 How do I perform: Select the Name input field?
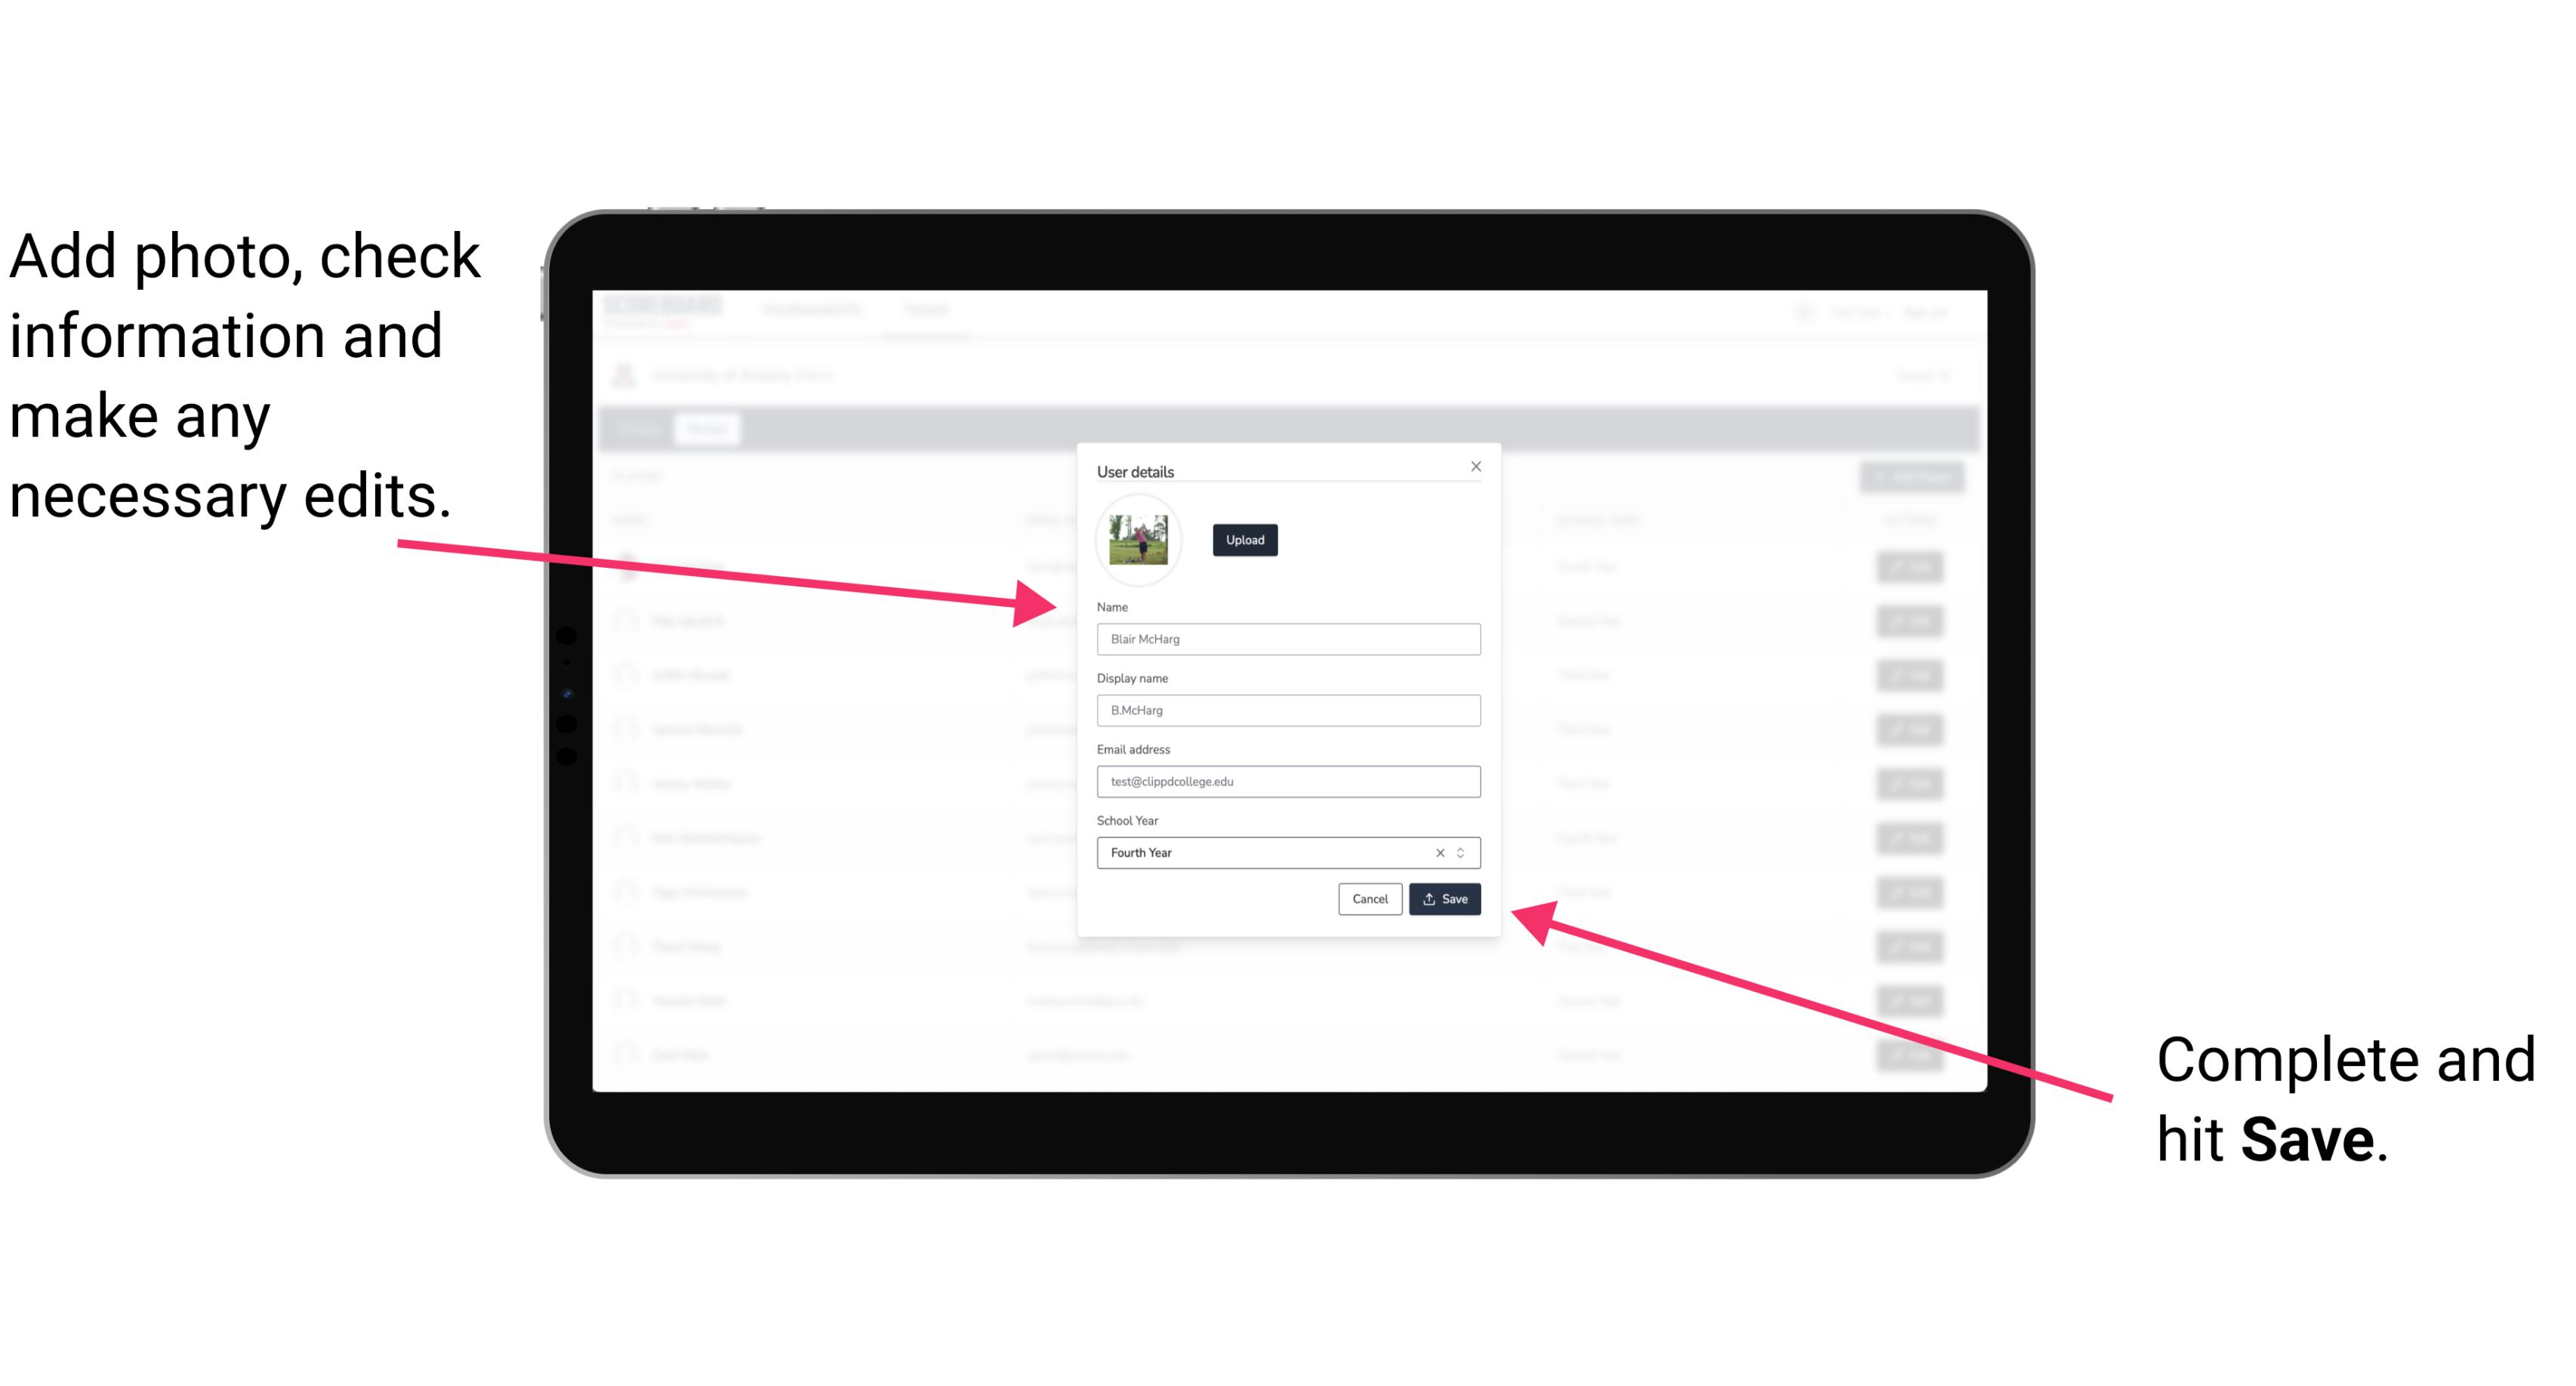coord(1286,639)
